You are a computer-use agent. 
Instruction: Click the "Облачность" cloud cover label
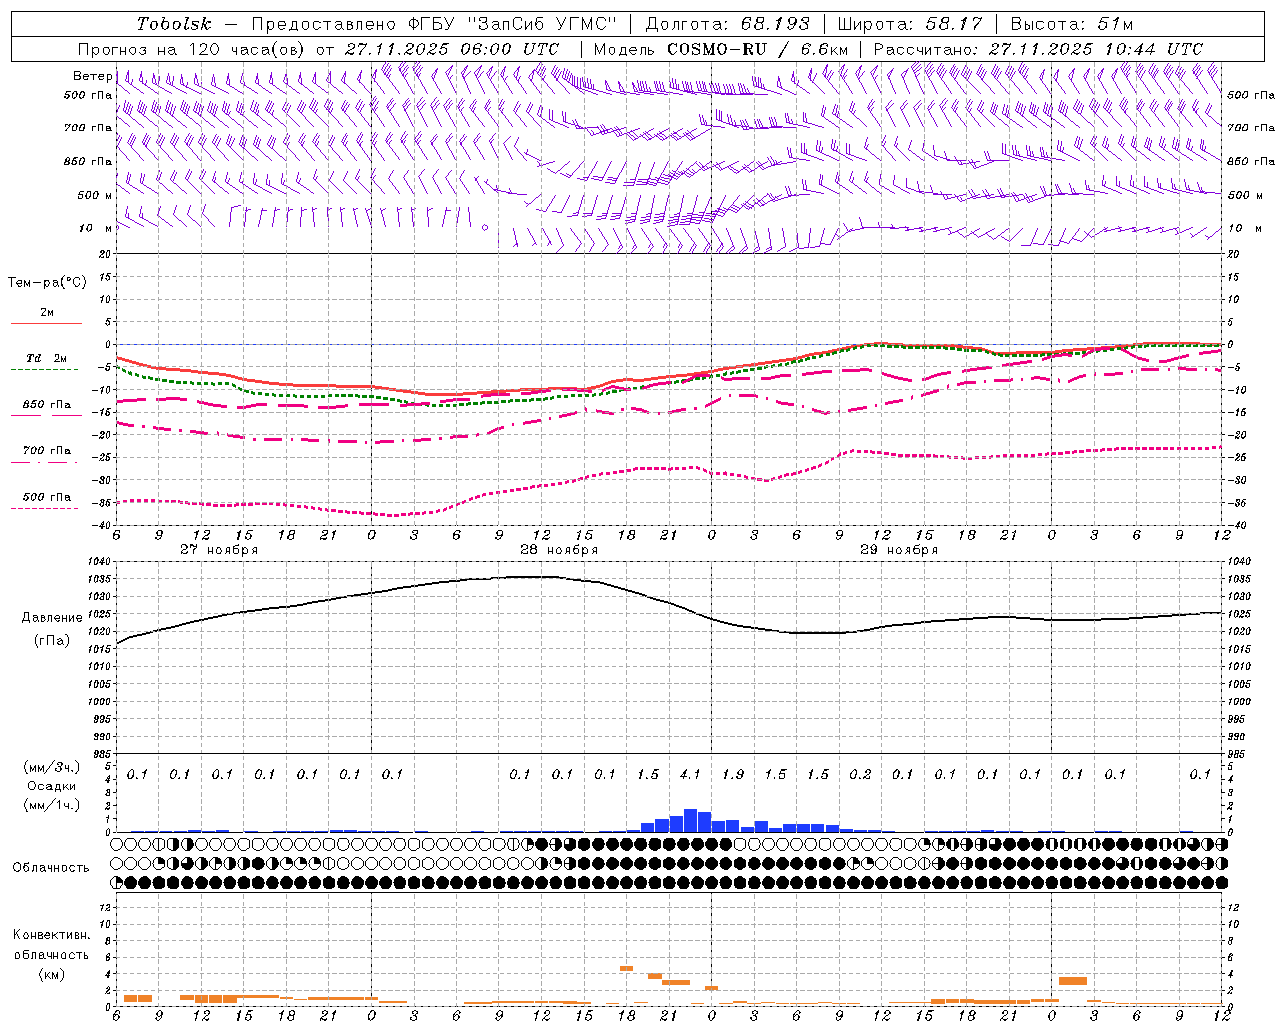tap(51, 868)
